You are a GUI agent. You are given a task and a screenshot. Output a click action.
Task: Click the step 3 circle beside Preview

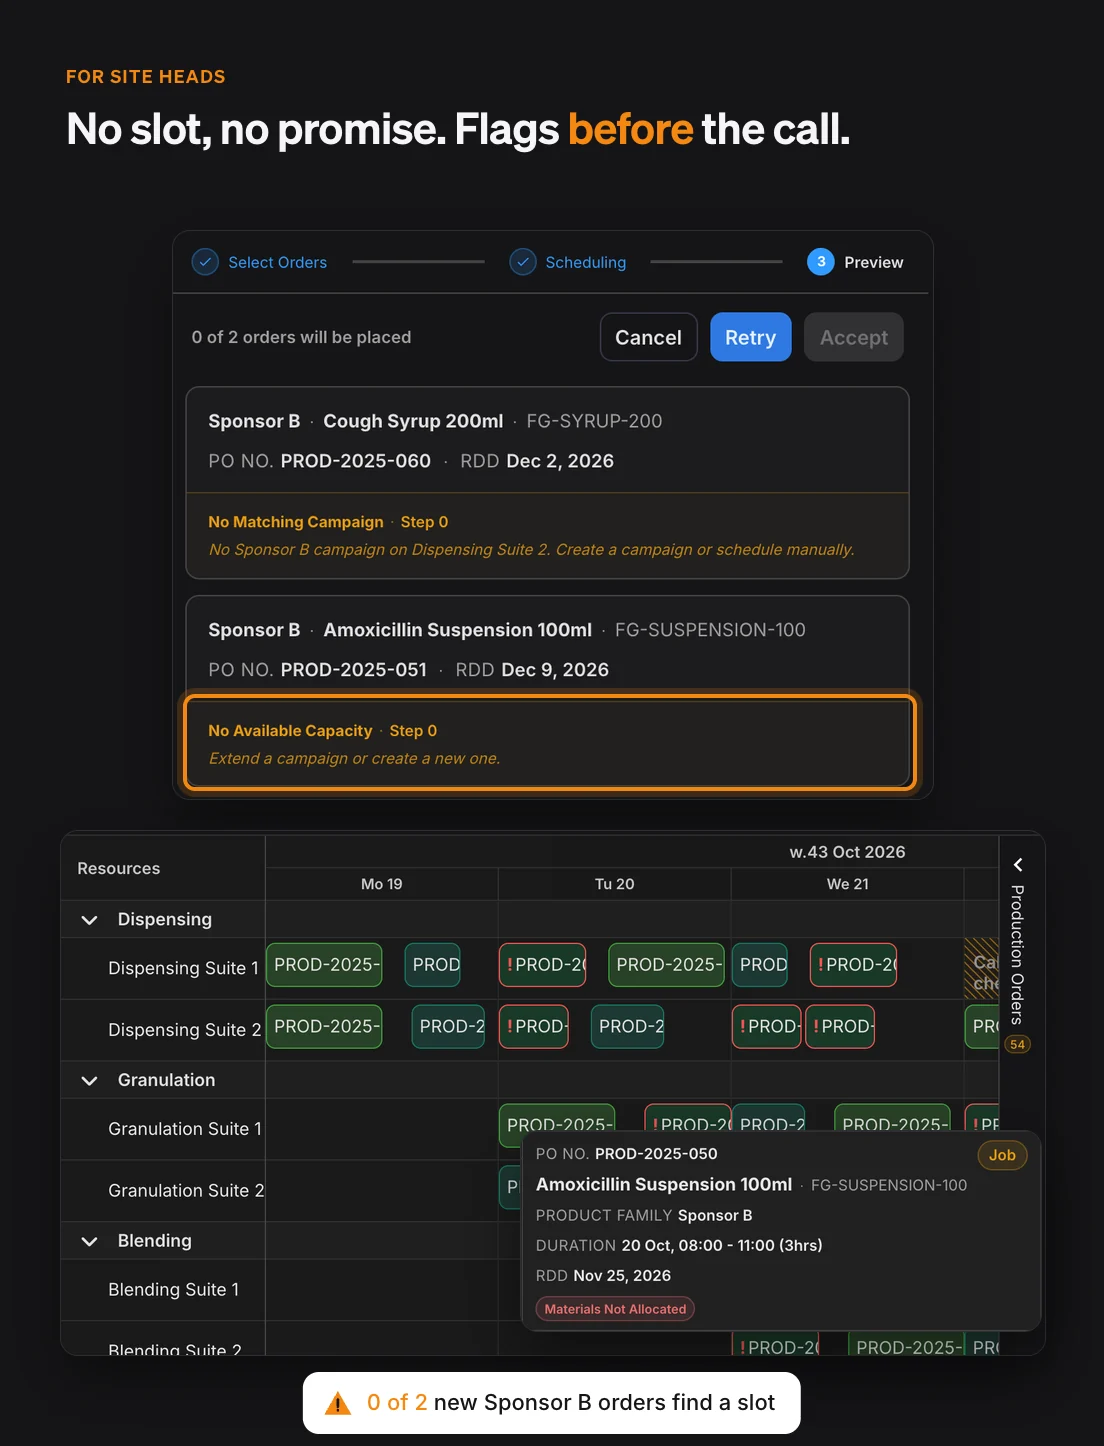821,262
